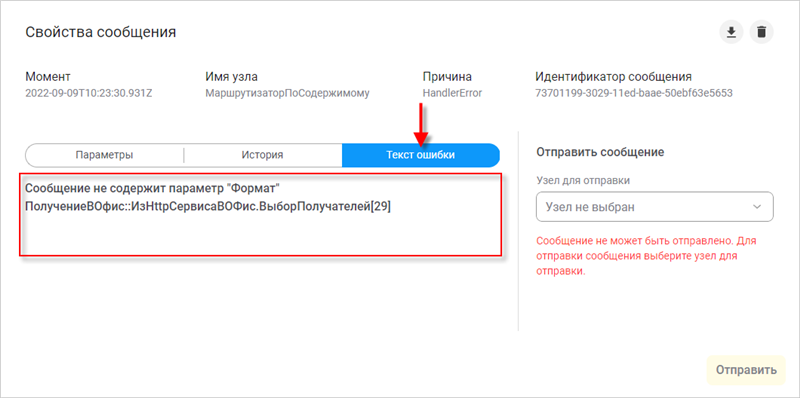Click the Отправить button
Viewport: 800px width, 398px height.
click(x=746, y=370)
